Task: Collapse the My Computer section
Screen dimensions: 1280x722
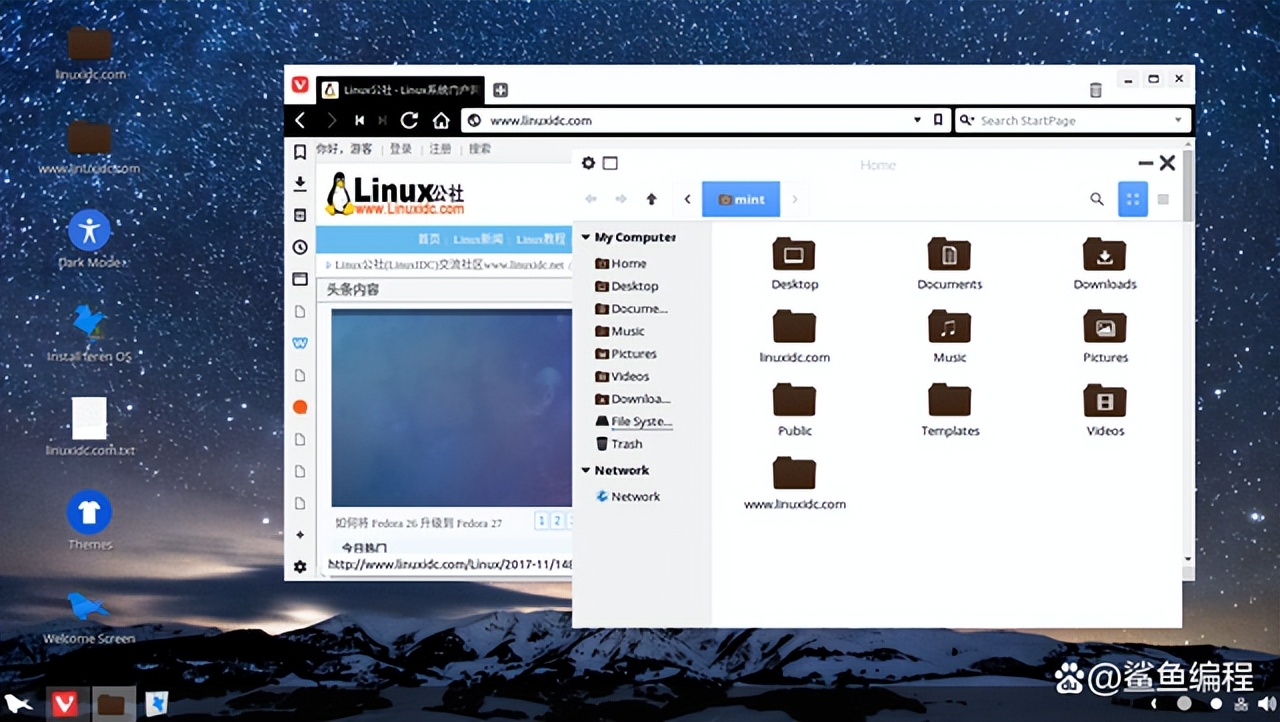Action: click(586, 237)
